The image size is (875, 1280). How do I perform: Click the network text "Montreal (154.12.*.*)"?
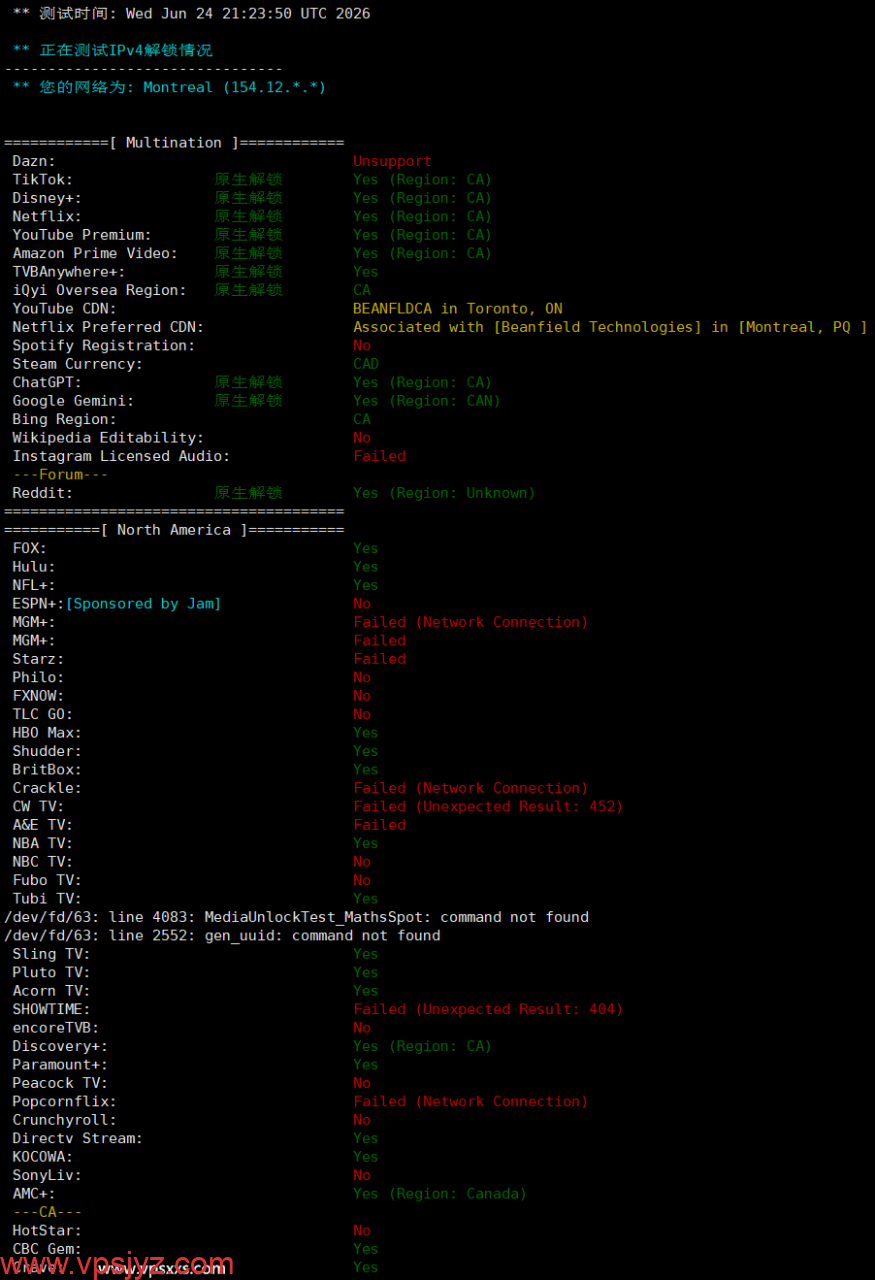(x=235, y=88)
